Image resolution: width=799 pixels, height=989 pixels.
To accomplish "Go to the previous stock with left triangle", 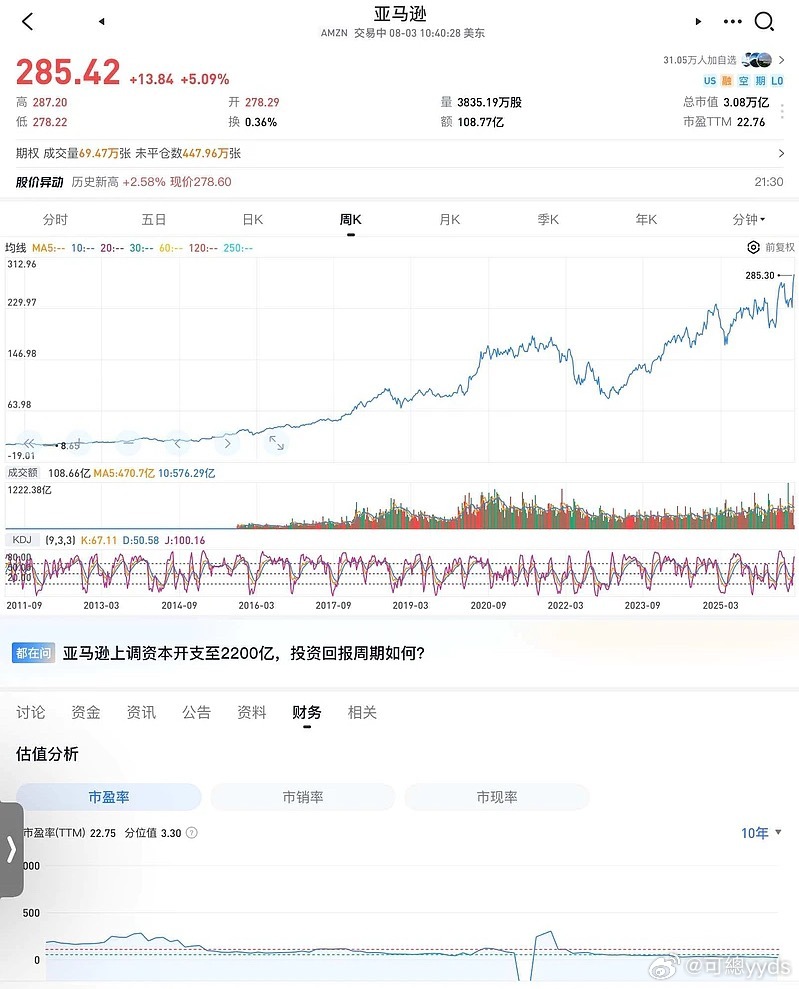I will pyautogui.click(x=101, y=21).
